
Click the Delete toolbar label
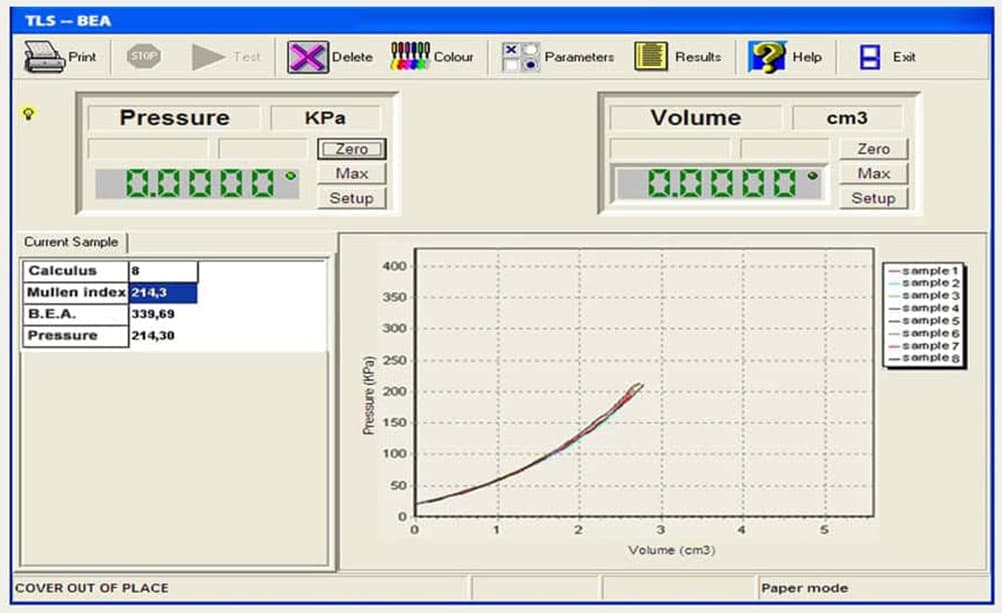click(x=352, y=57)
